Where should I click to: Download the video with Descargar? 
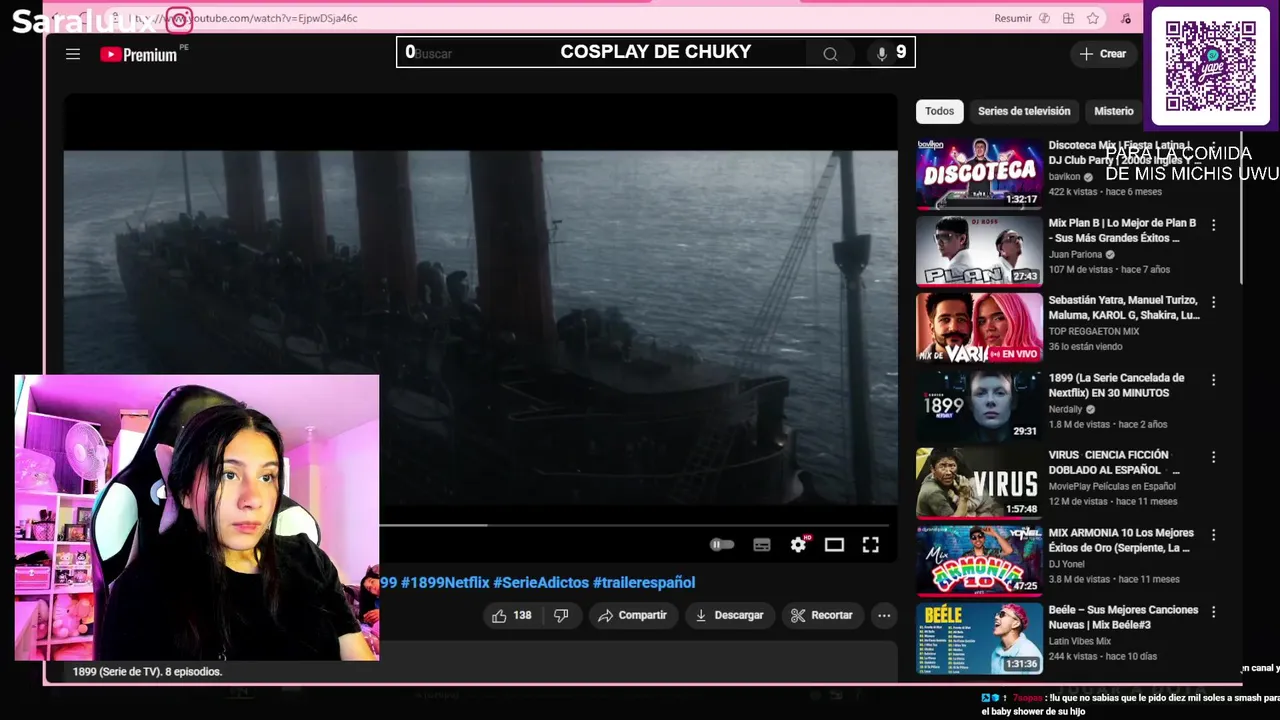pyautogui.click(x=729, y=616)
